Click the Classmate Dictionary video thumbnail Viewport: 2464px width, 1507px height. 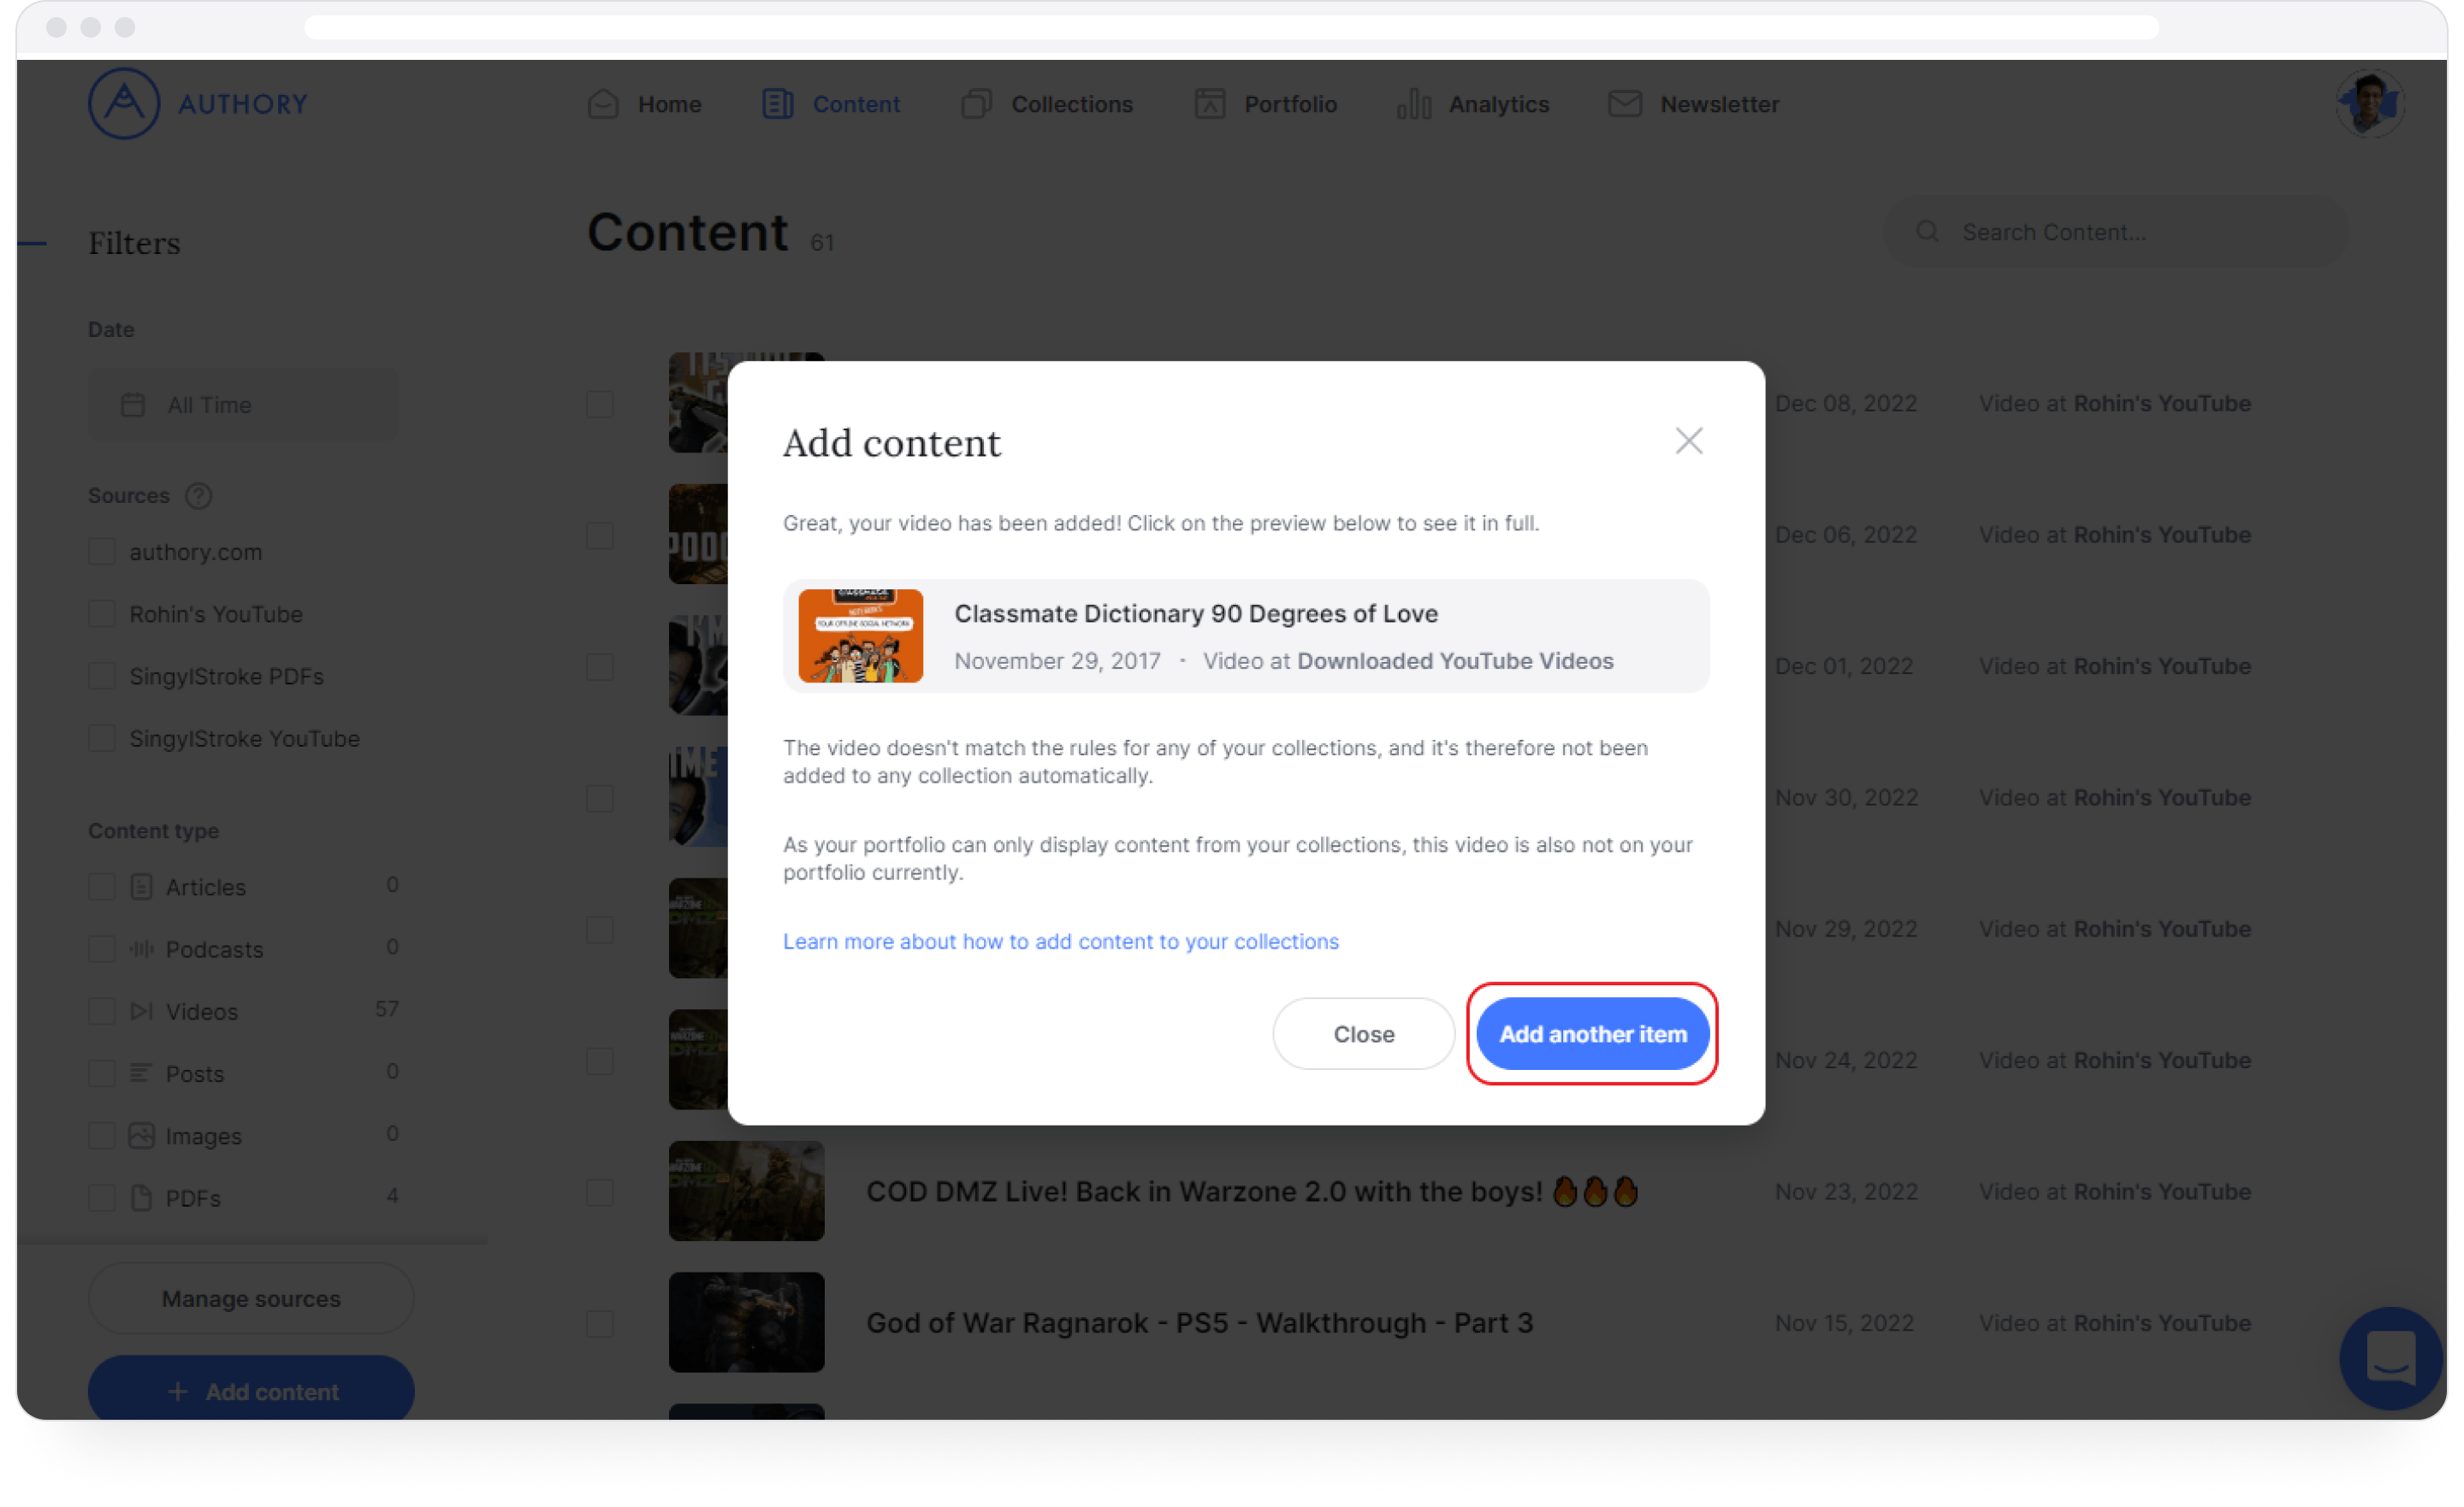[x=861, y=636]
